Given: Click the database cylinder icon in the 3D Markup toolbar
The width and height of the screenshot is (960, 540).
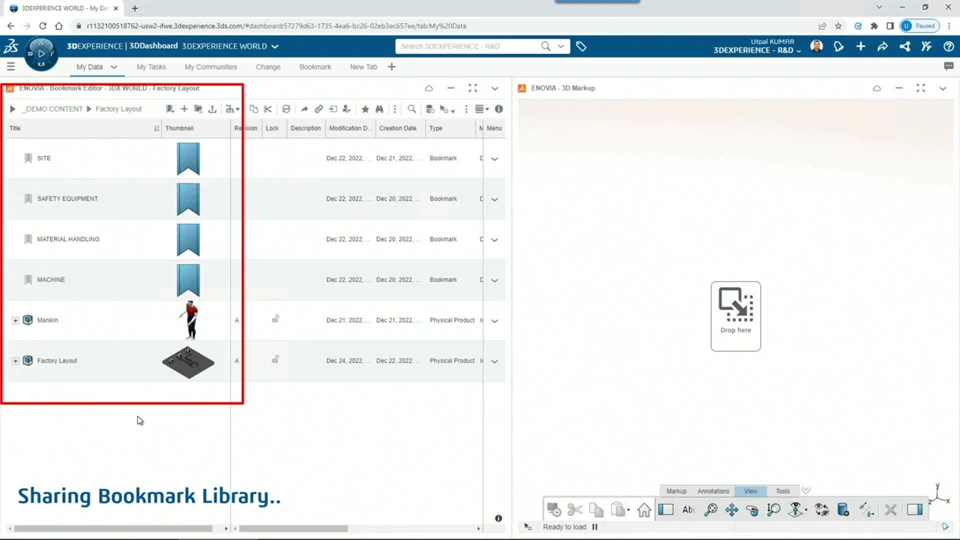Looking at the screenshot, I should (x=843, y=510).
